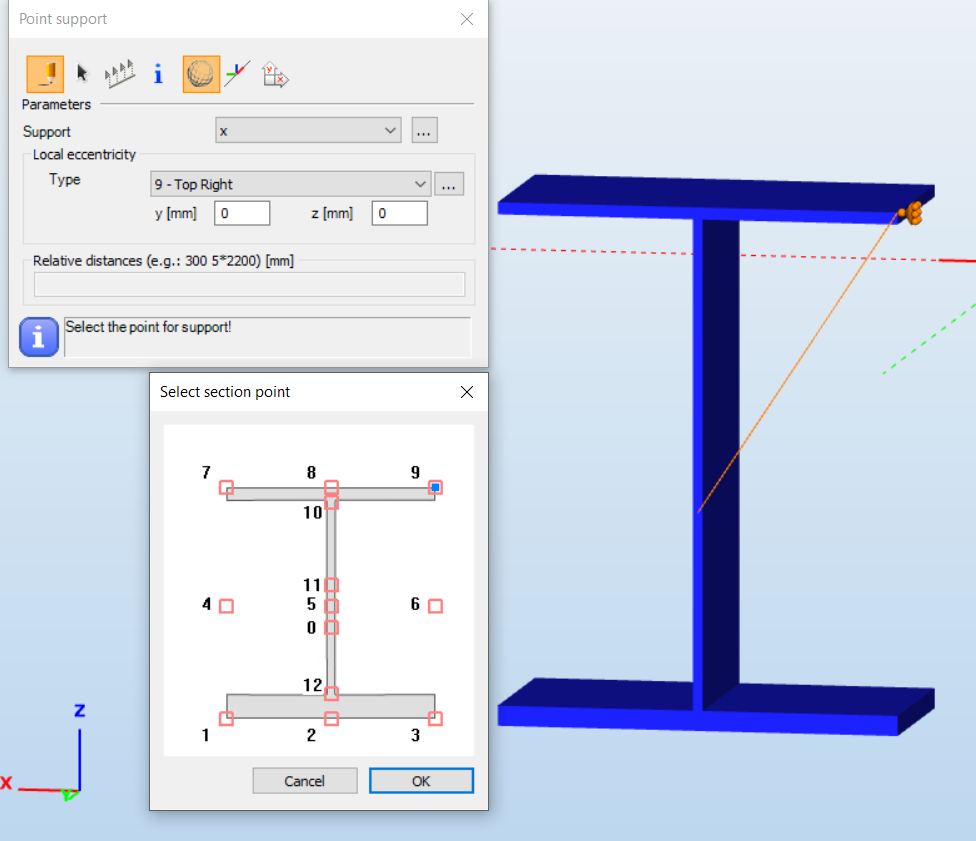
Task: Select section point 3 at bottom right
Action: point(435,718)
